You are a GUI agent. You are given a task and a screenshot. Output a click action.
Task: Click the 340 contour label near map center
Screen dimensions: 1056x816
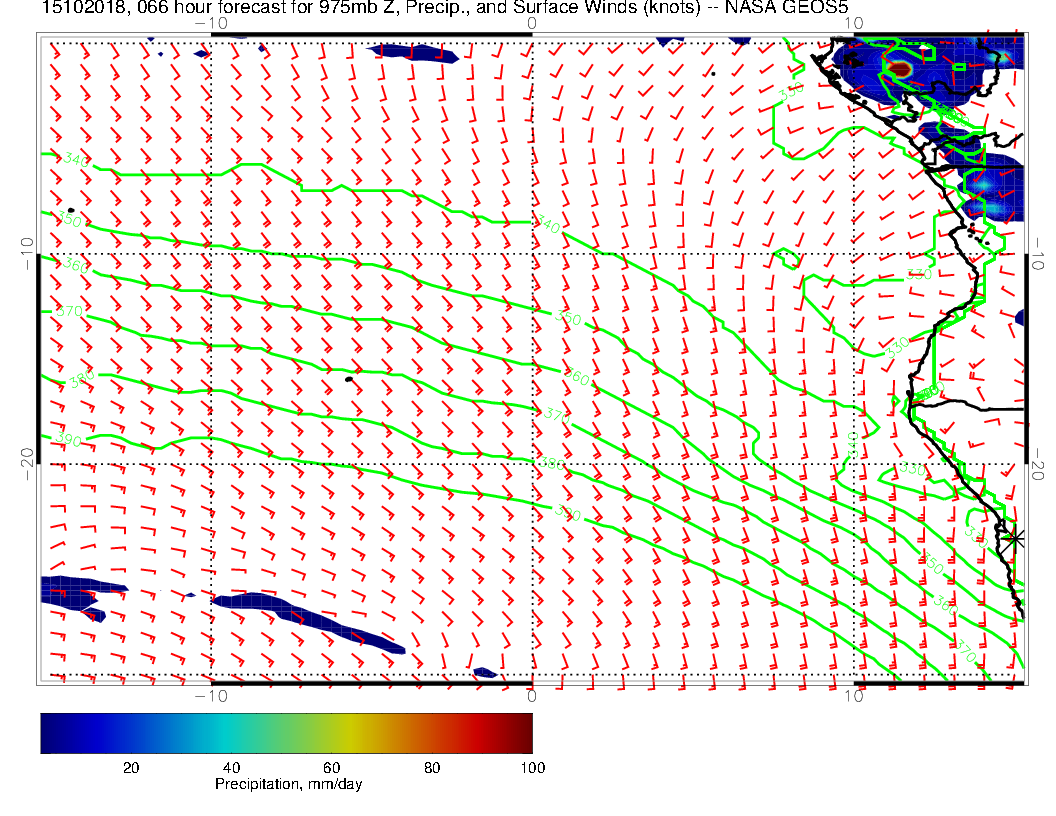(548, 226)
